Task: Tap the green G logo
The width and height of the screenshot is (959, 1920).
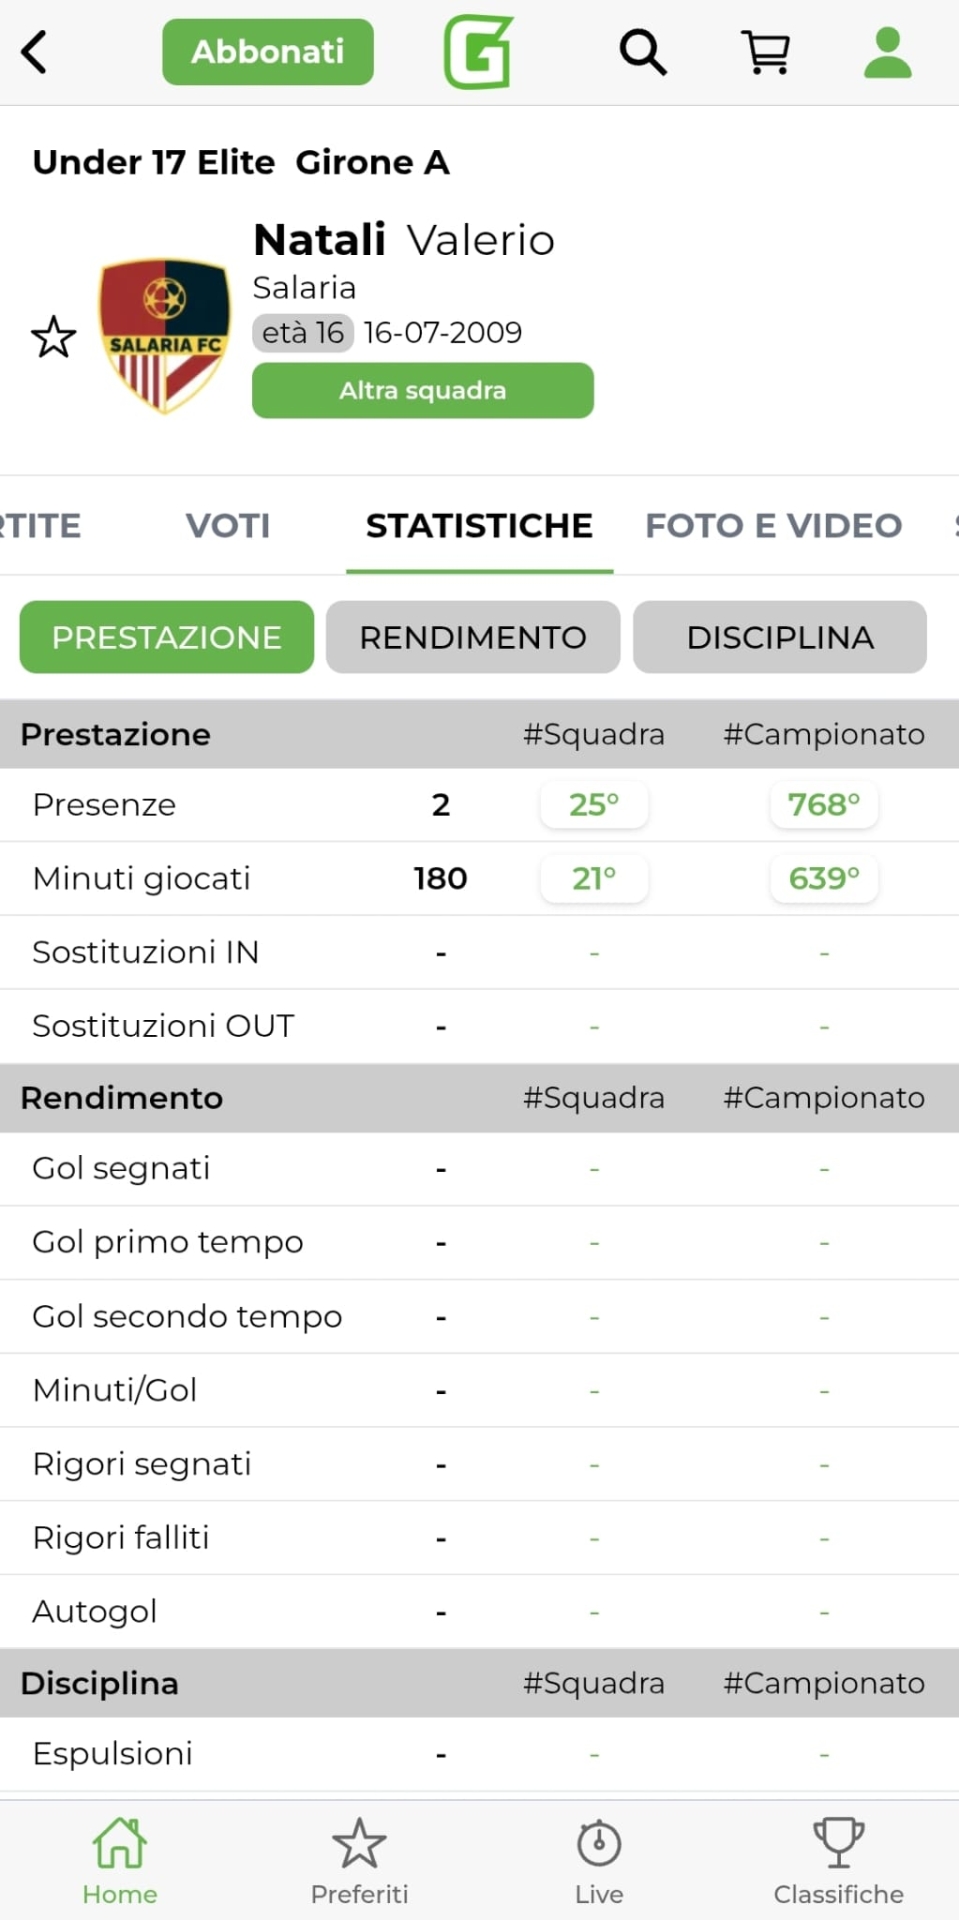Action: pyautogui.click(x=478, y=52)
